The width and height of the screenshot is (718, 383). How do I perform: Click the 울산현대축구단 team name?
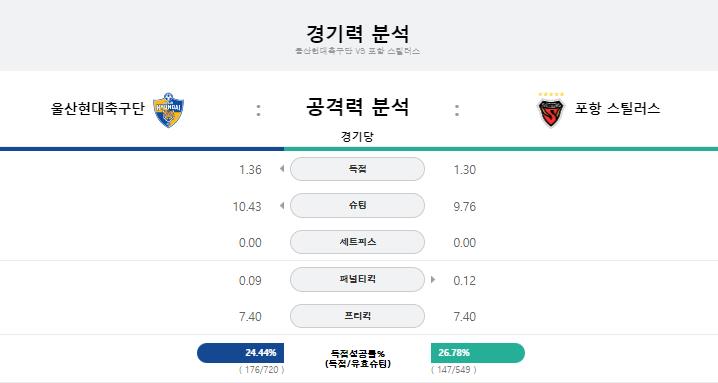click(98, 109)
